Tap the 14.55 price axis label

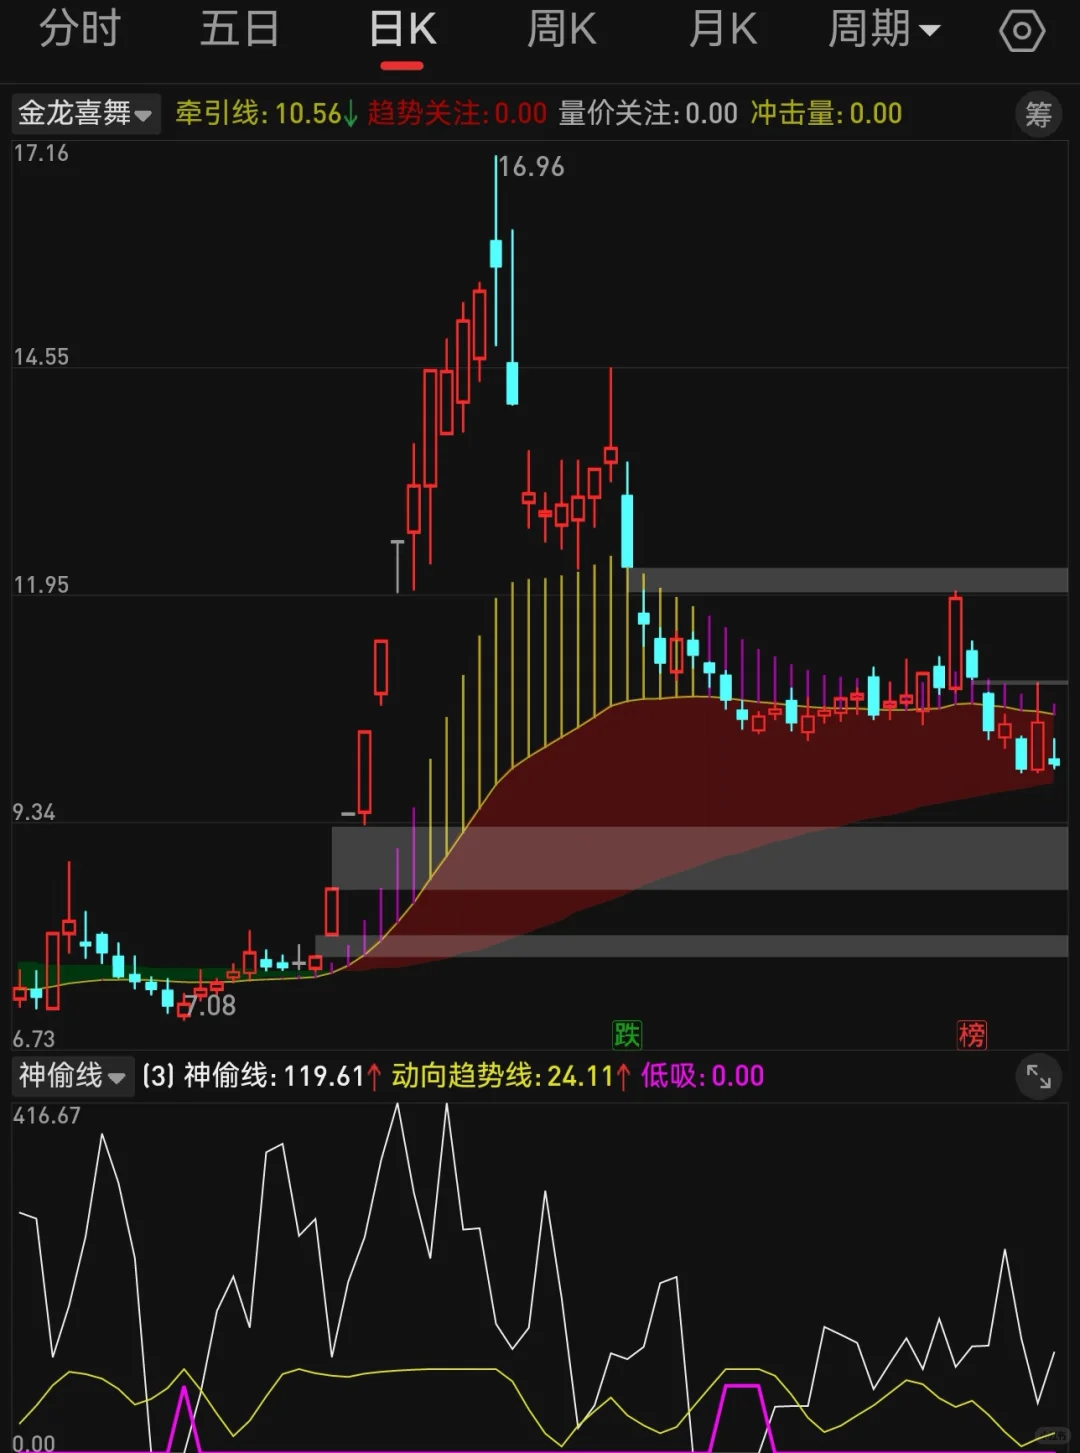point(41,357)
